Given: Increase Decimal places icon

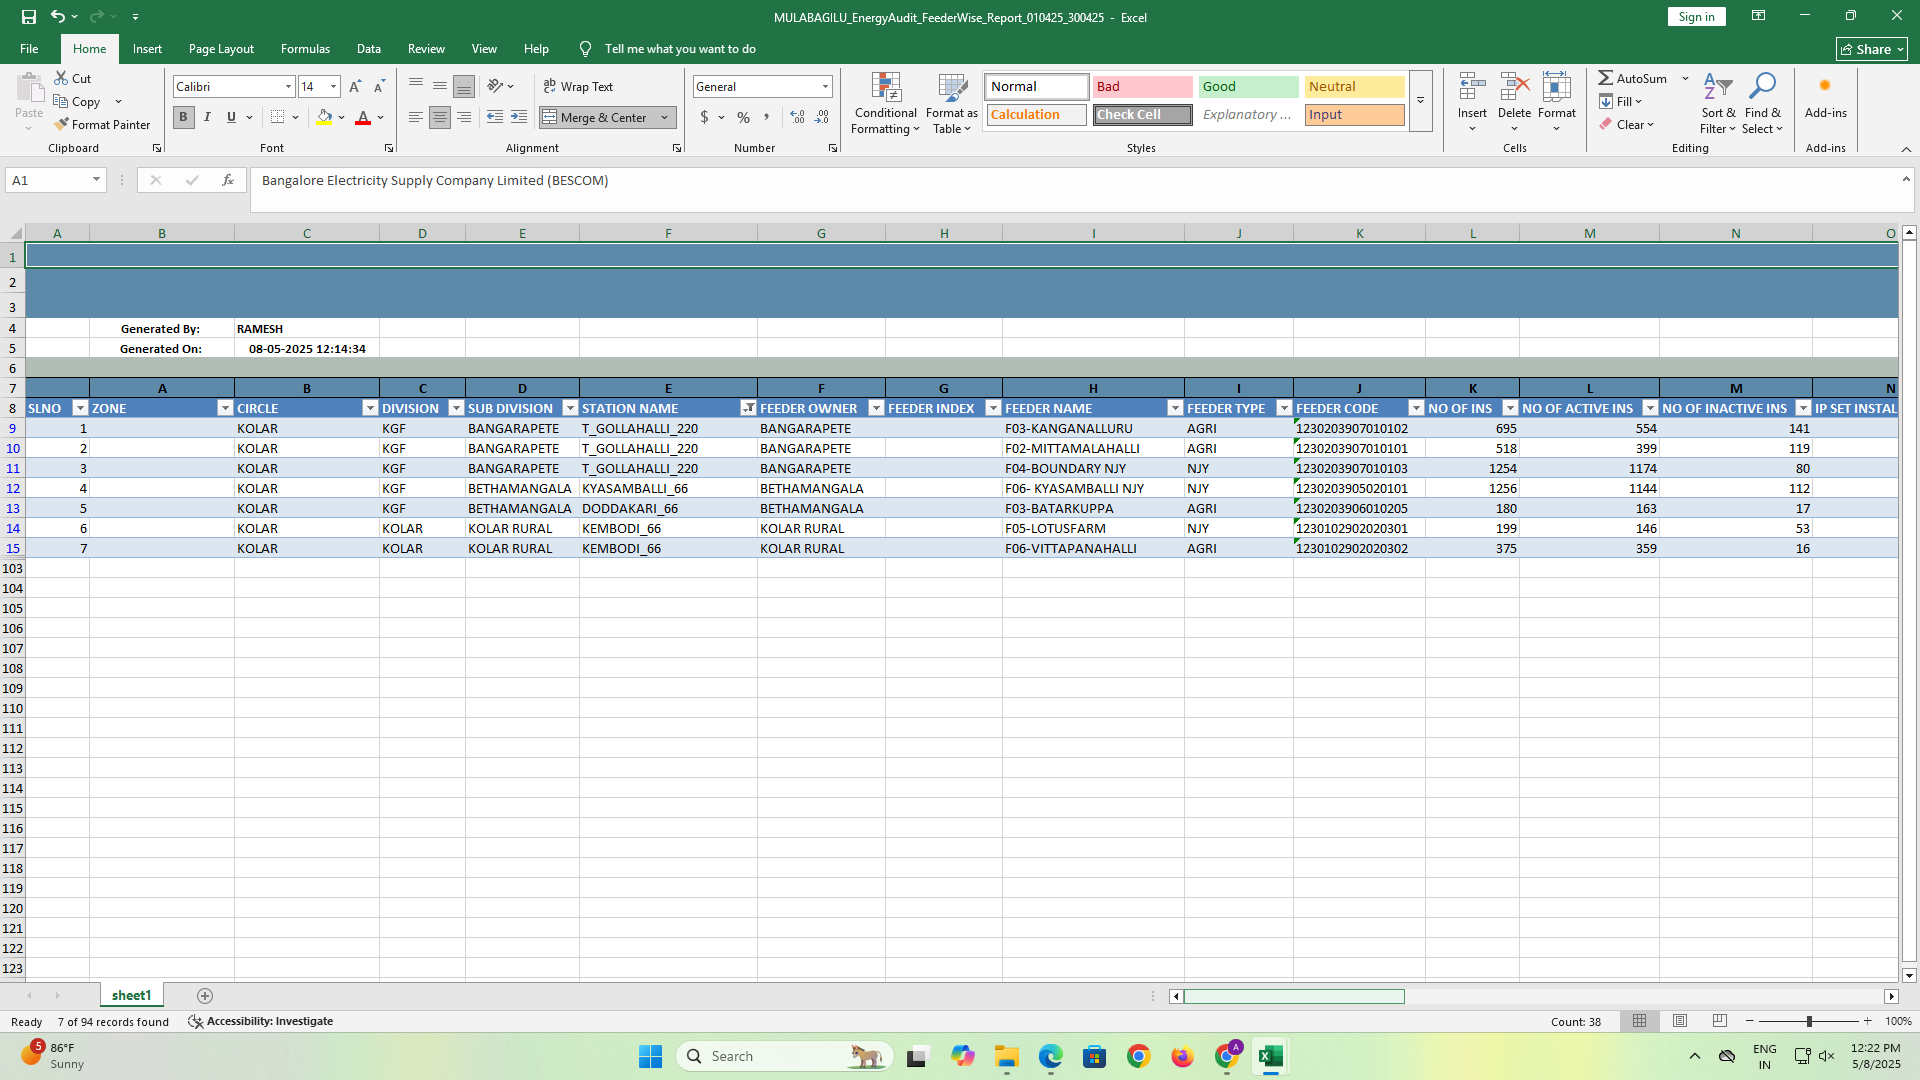Looking at the screenshot, I should pyautogui.click(x=797, y=117).
